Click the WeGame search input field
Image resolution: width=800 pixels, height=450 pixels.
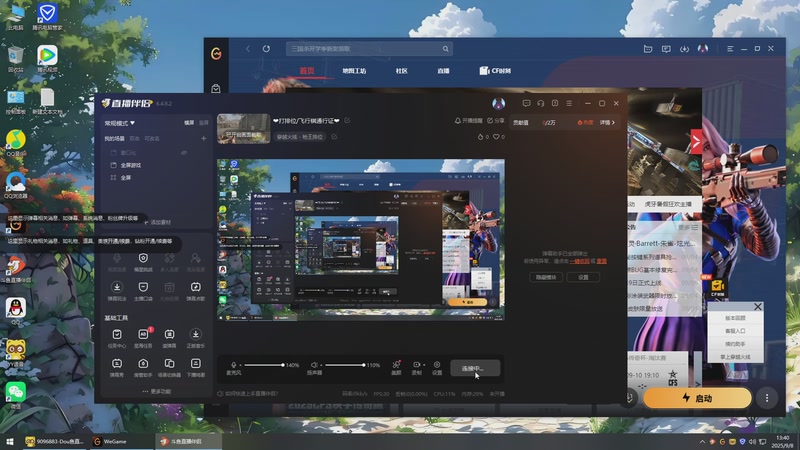369,49
